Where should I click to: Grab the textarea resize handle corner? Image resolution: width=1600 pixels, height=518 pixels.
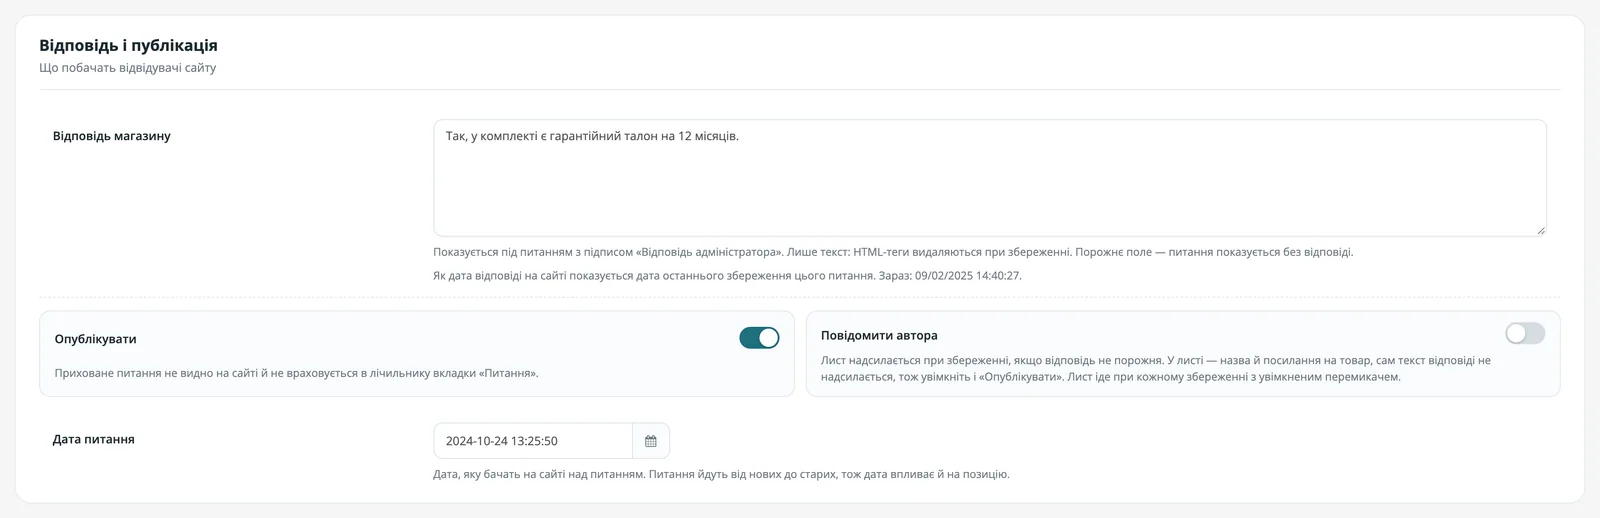point(1540,230)
